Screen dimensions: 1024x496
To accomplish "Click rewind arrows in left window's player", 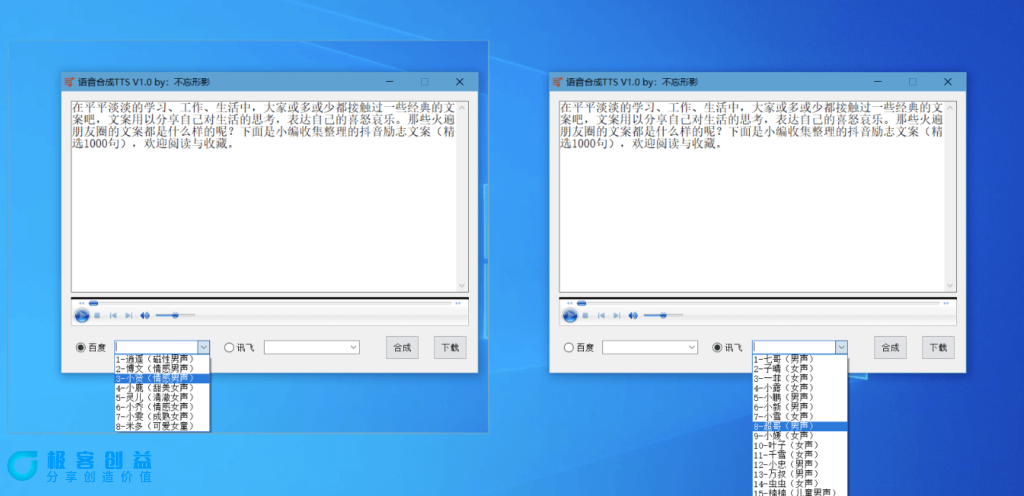I will (x=82, y=303).
